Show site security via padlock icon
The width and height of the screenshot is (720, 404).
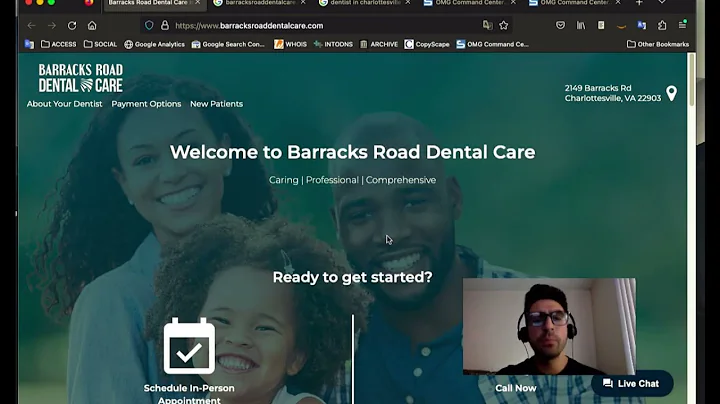(165, 26)
